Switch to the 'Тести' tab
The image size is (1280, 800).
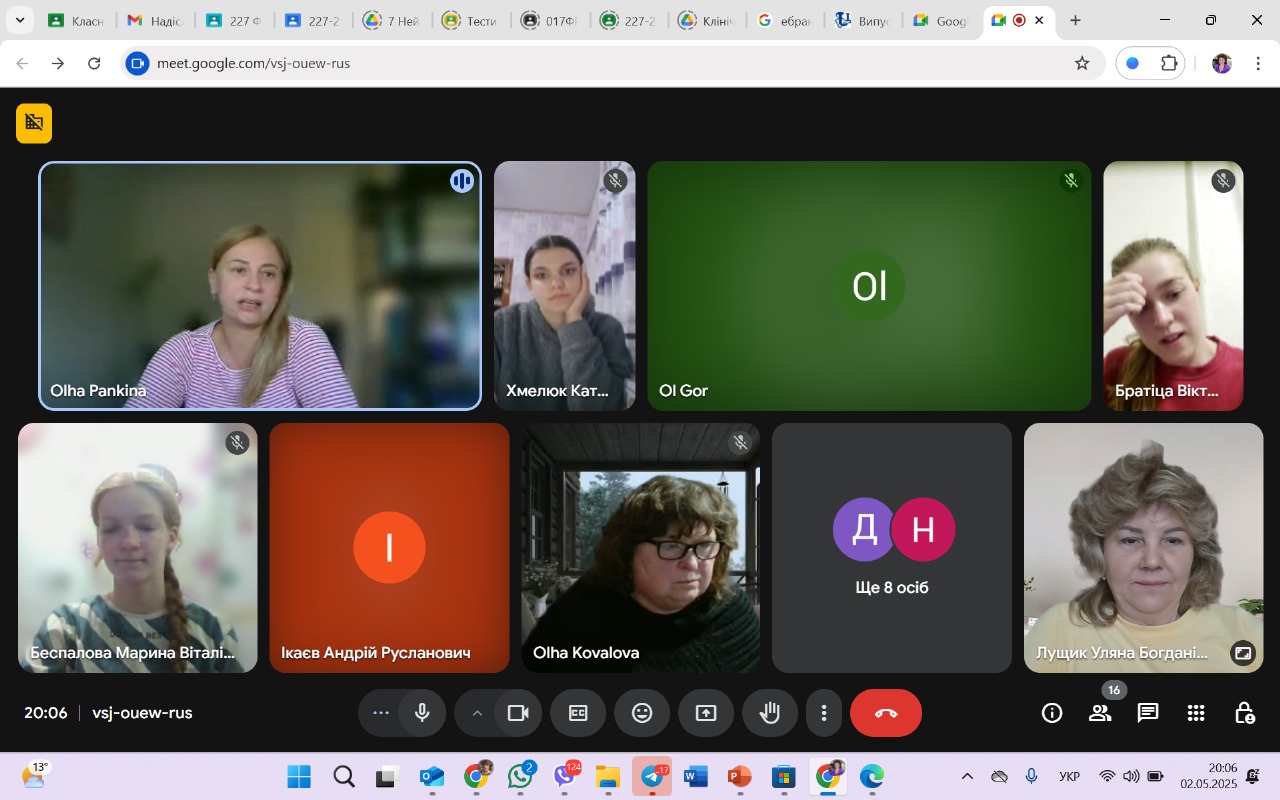pyautogui.click(x=470, y=20)
